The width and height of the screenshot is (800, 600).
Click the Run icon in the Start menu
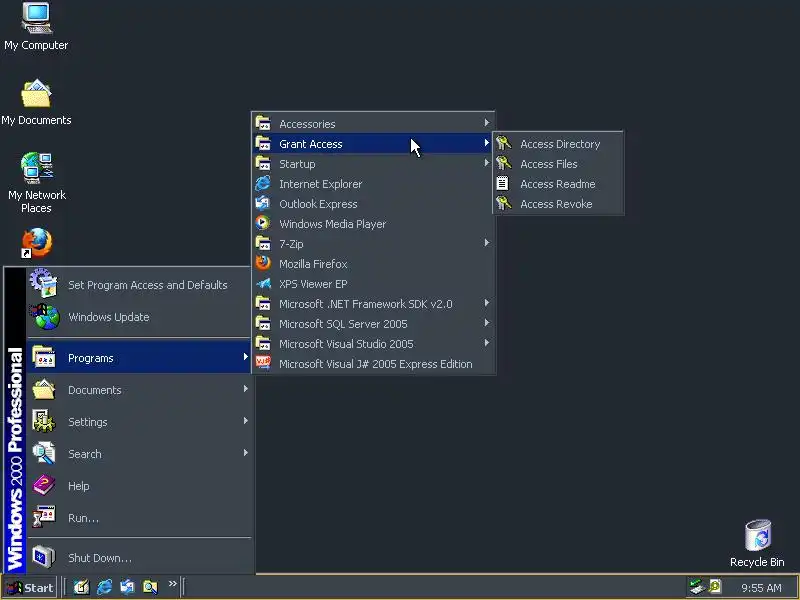point(44,516)
